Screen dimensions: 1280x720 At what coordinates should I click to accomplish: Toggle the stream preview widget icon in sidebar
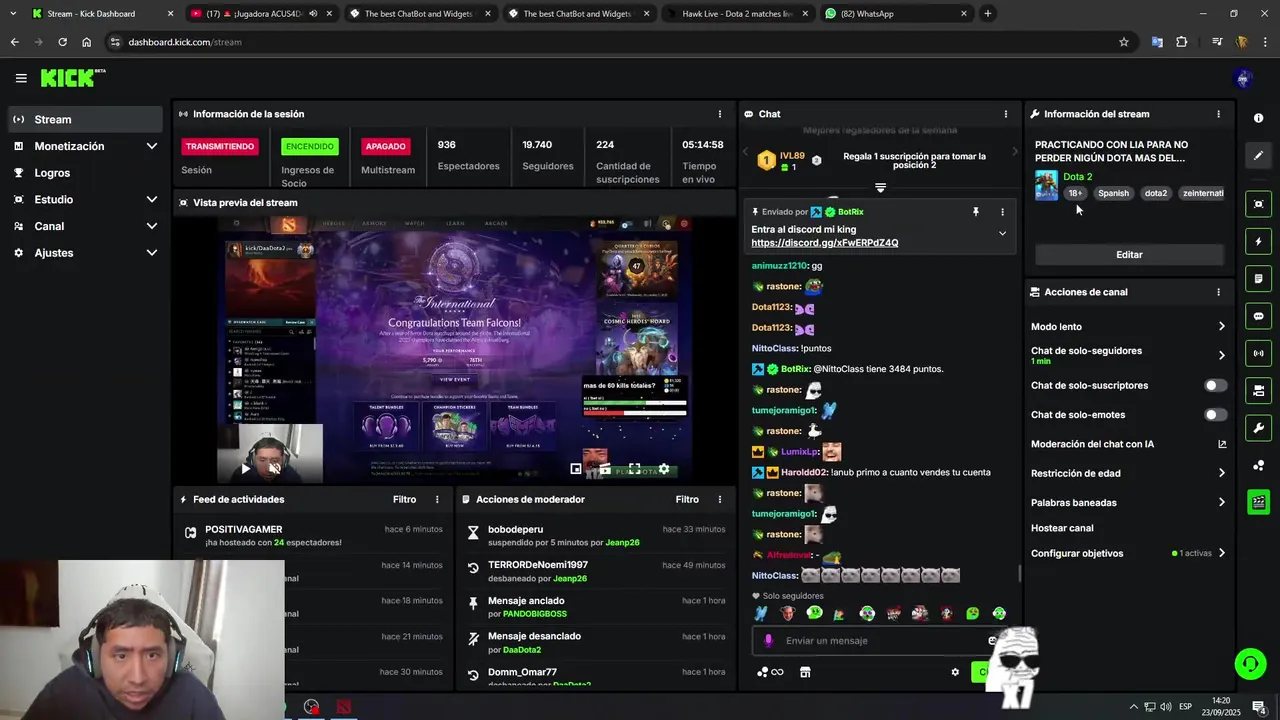(x=1258, y=204)
